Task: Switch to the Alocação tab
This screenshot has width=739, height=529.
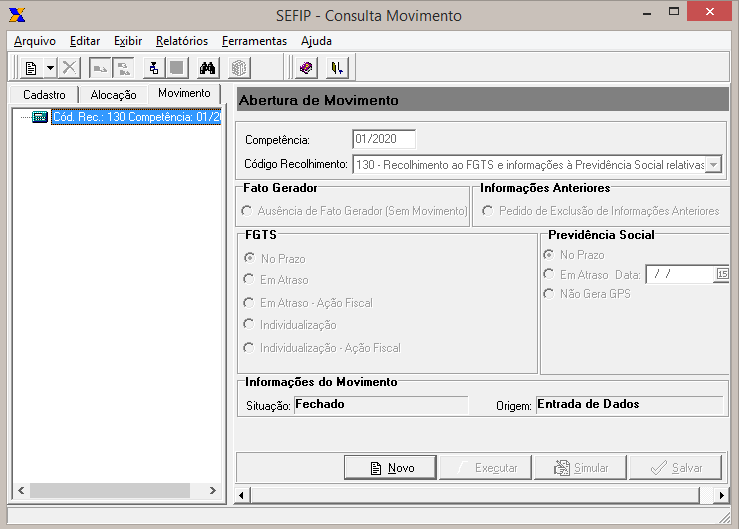Action: point(114,95)
